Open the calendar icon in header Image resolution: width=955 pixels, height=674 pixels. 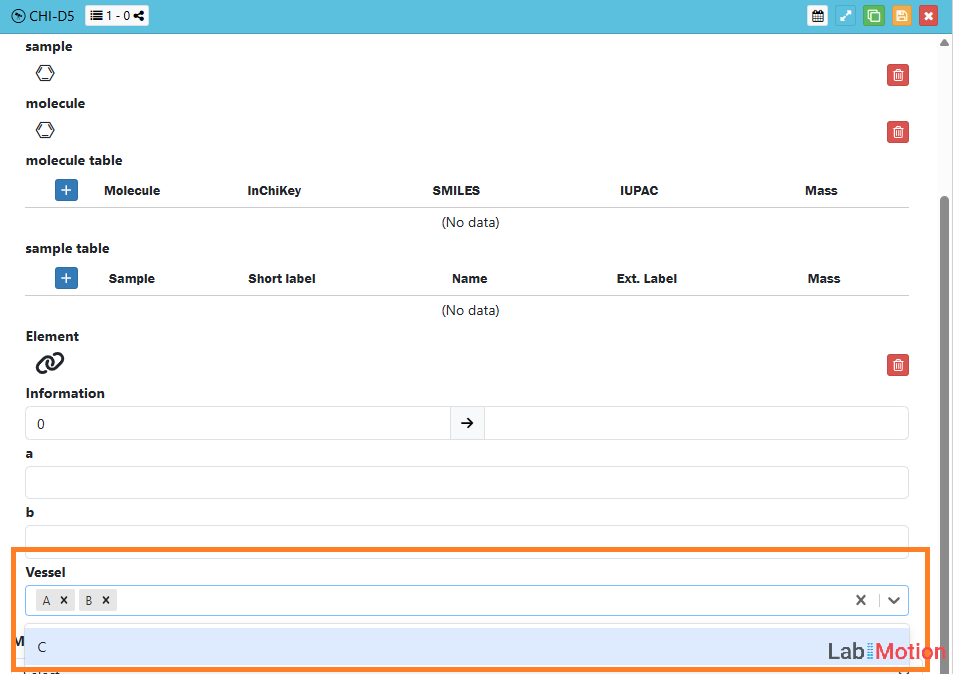tap(817, 16)
